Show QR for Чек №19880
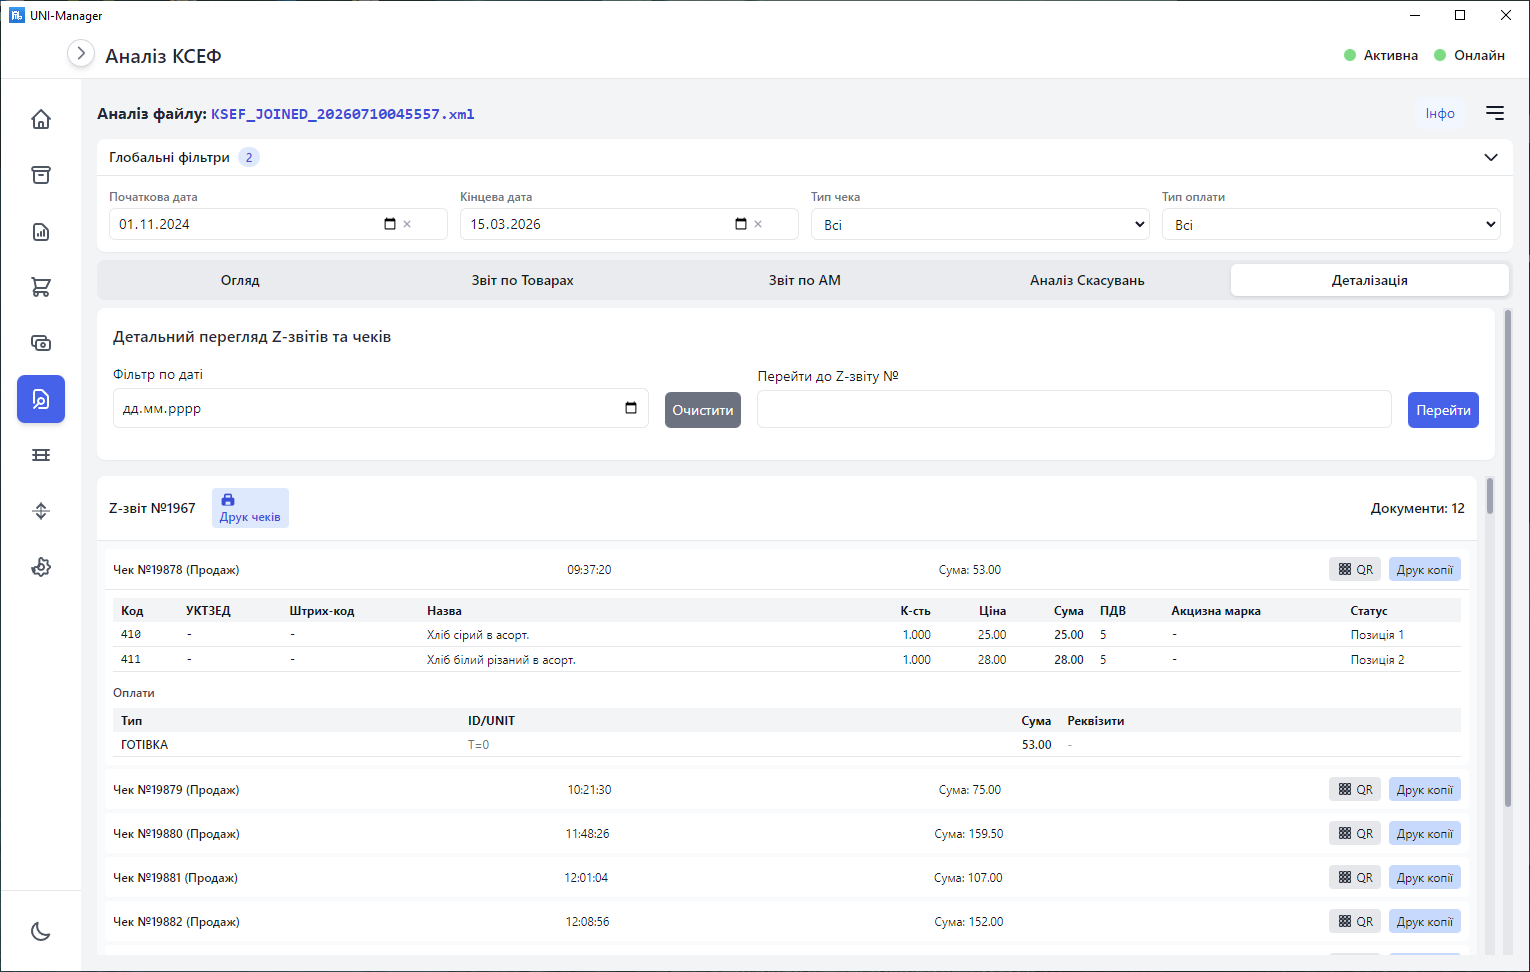Viewport: 1530px width, 972px height. coord(1355,833)
